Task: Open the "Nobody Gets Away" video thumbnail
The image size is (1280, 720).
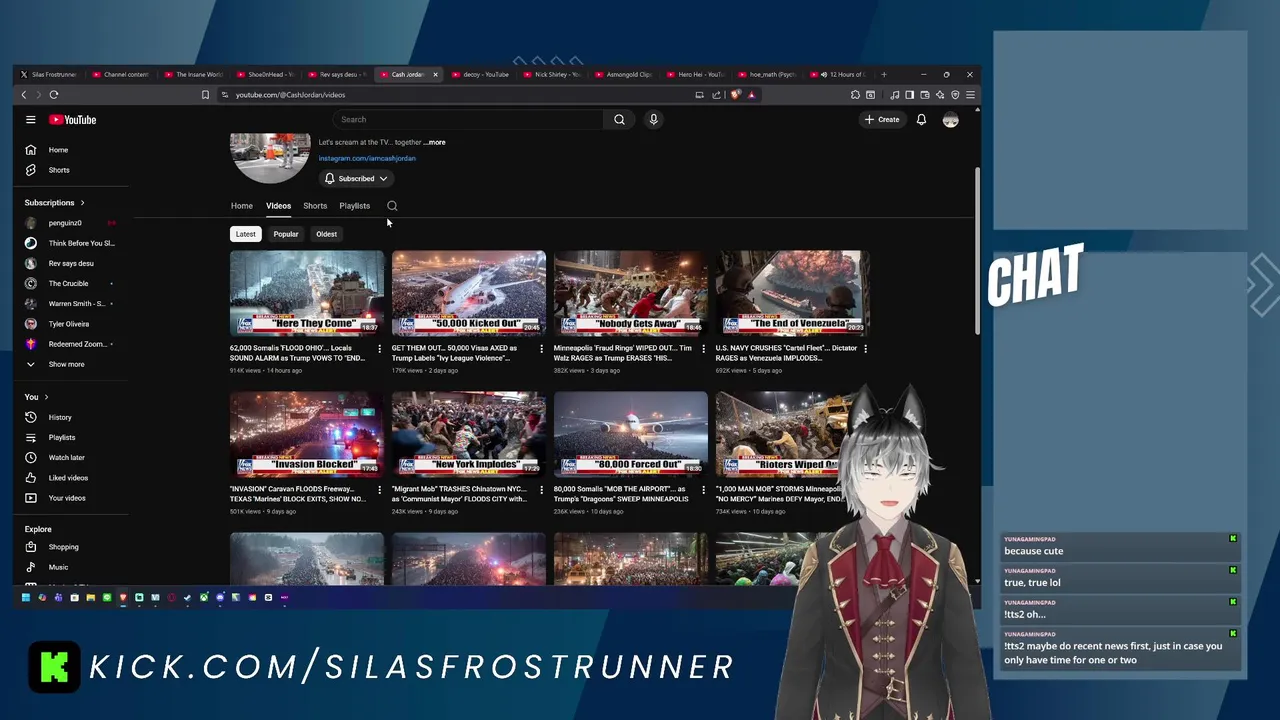Action: [x=631, y=293]
